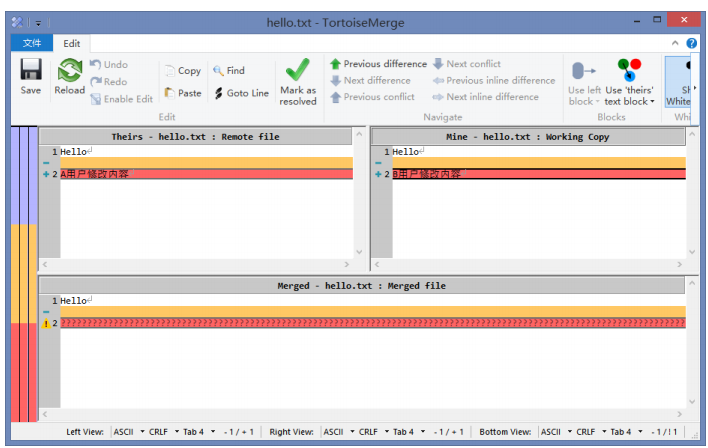Viewport: 708px width, 448px height.
Task: Open the Left View CRLF dropdown
Action: pyautogui.click(x=163, y=432)
